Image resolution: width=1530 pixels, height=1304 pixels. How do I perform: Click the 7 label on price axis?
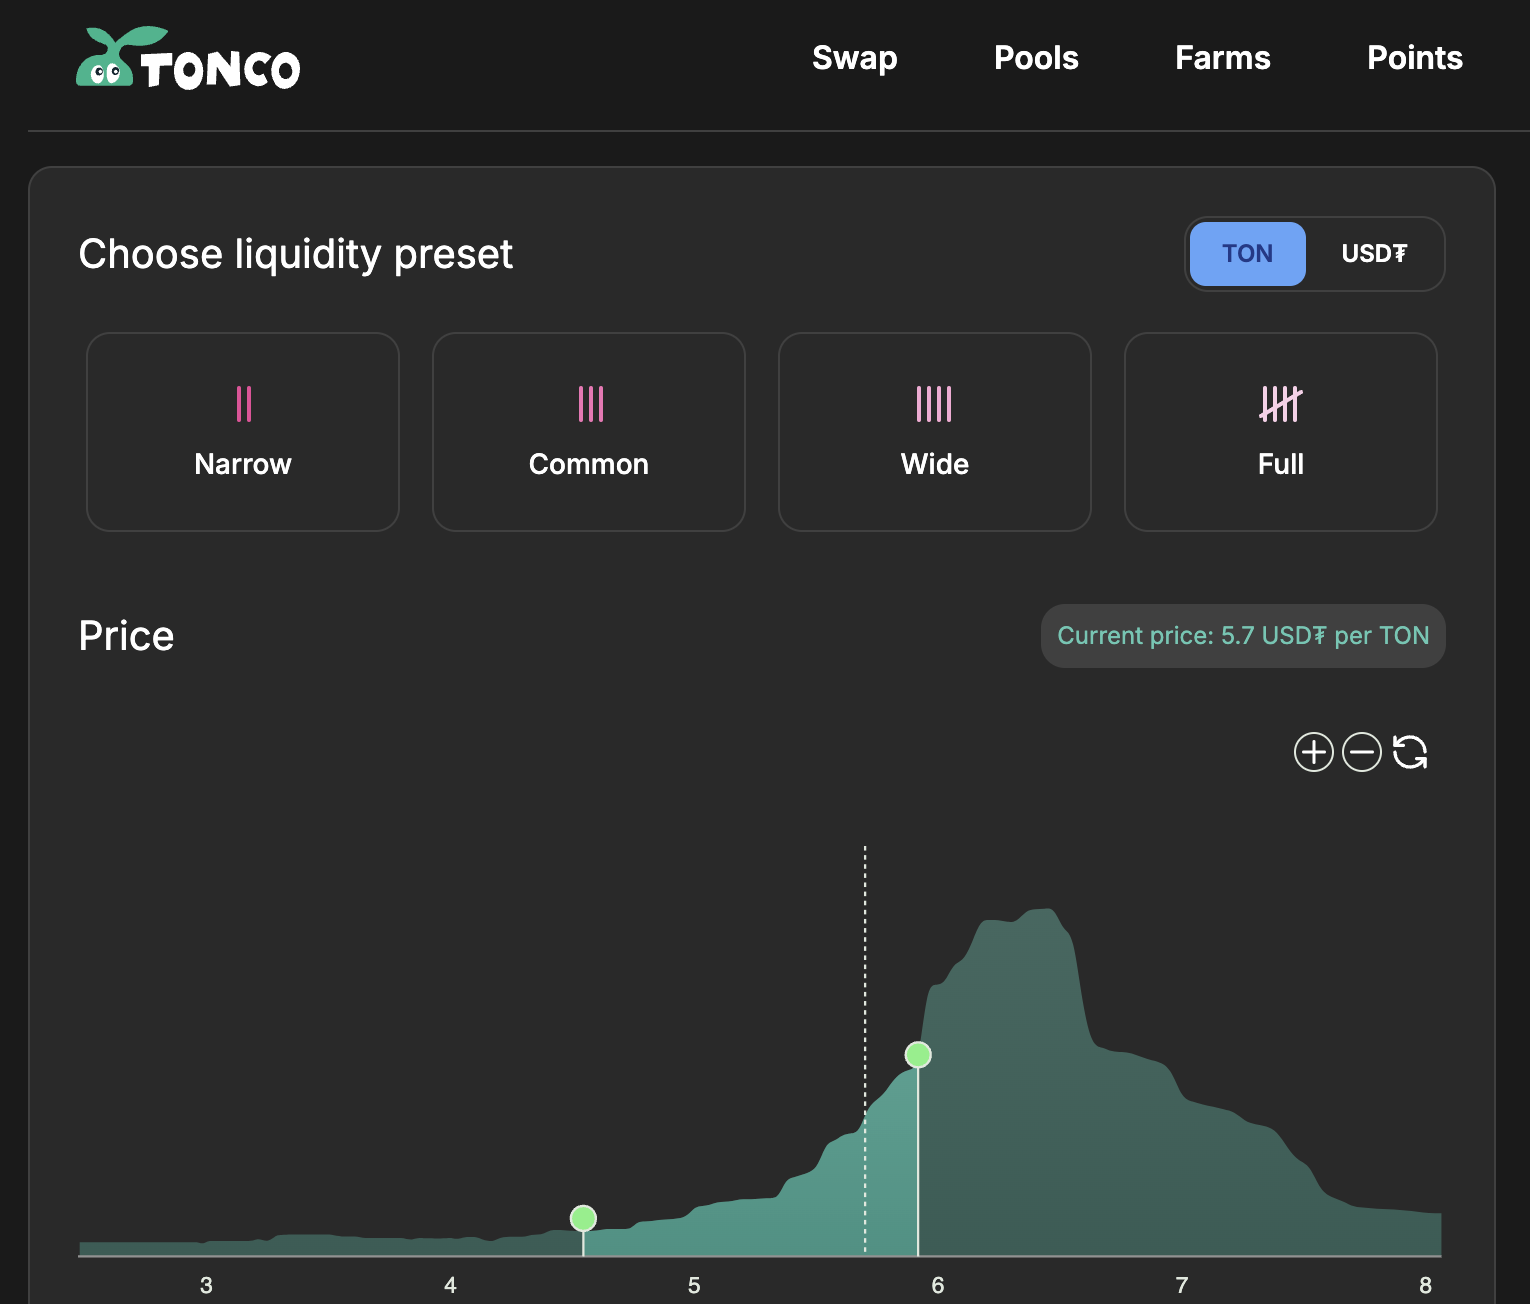[x=1181, y=1285]
